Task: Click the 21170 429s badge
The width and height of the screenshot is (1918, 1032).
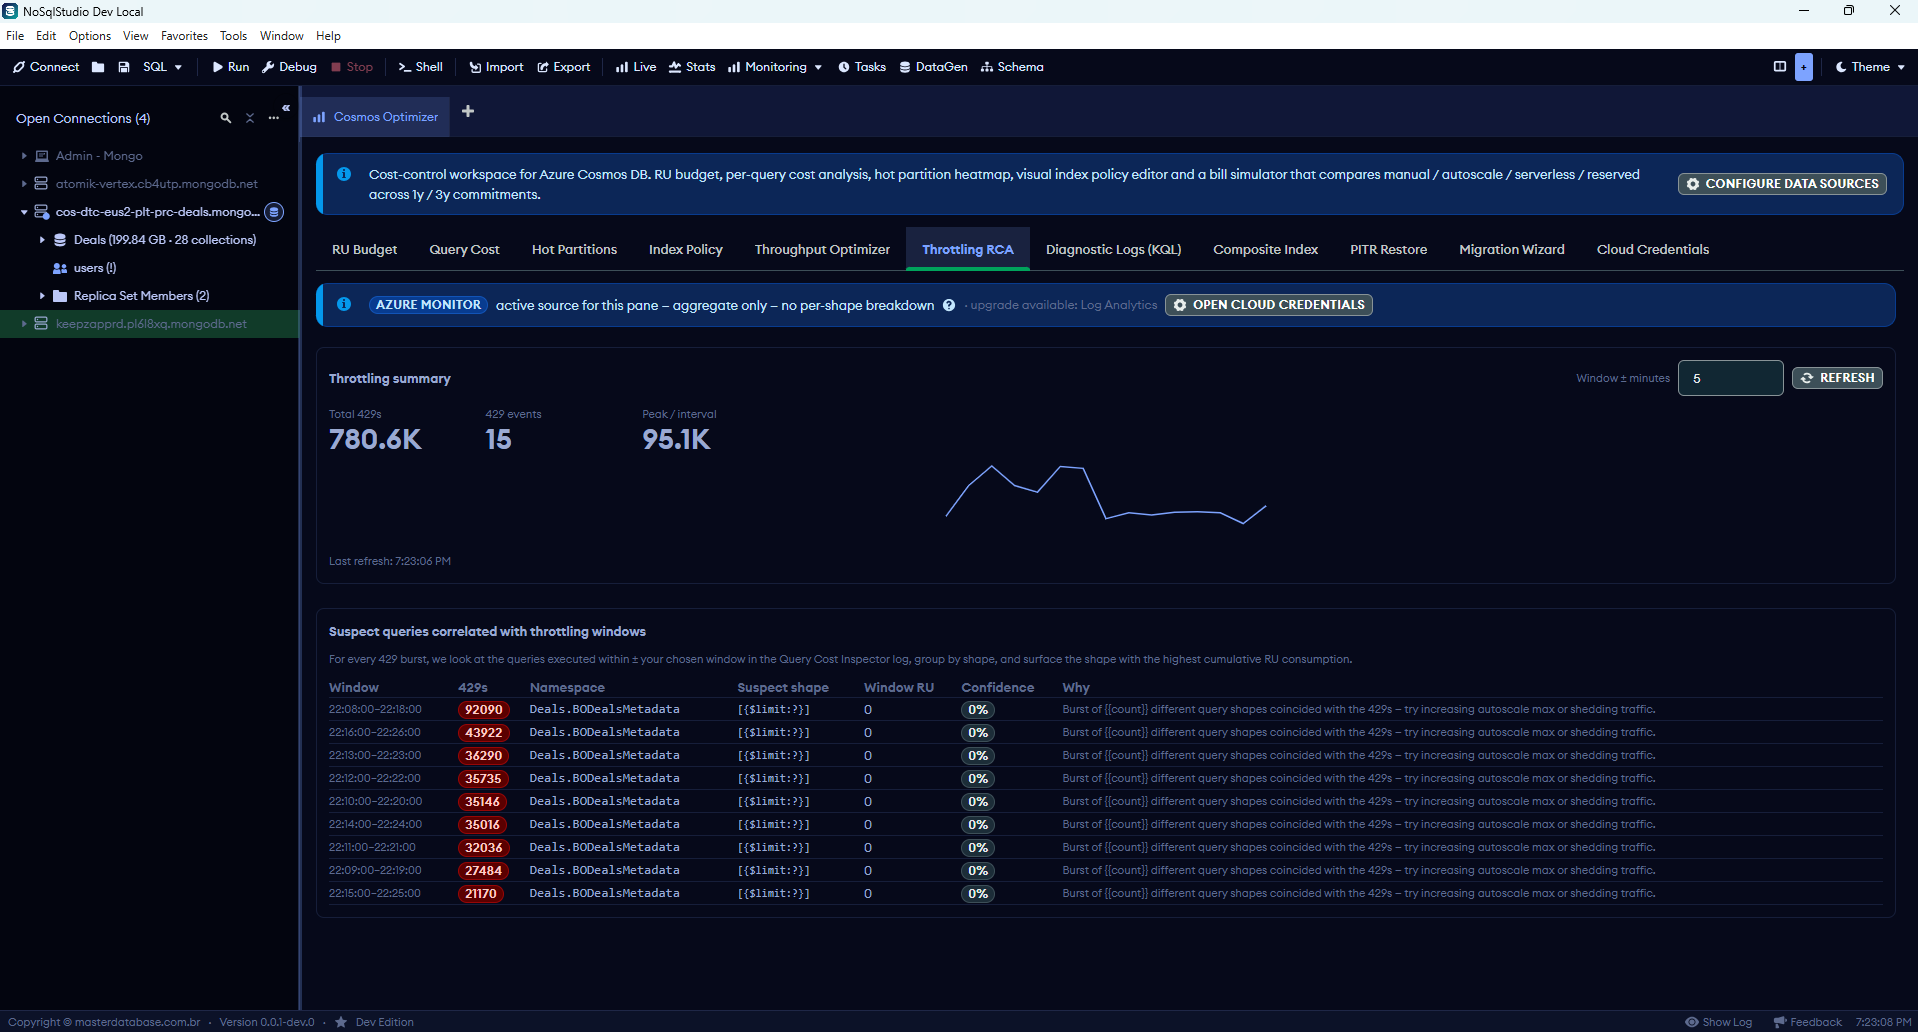Action: tap(481, 894)
